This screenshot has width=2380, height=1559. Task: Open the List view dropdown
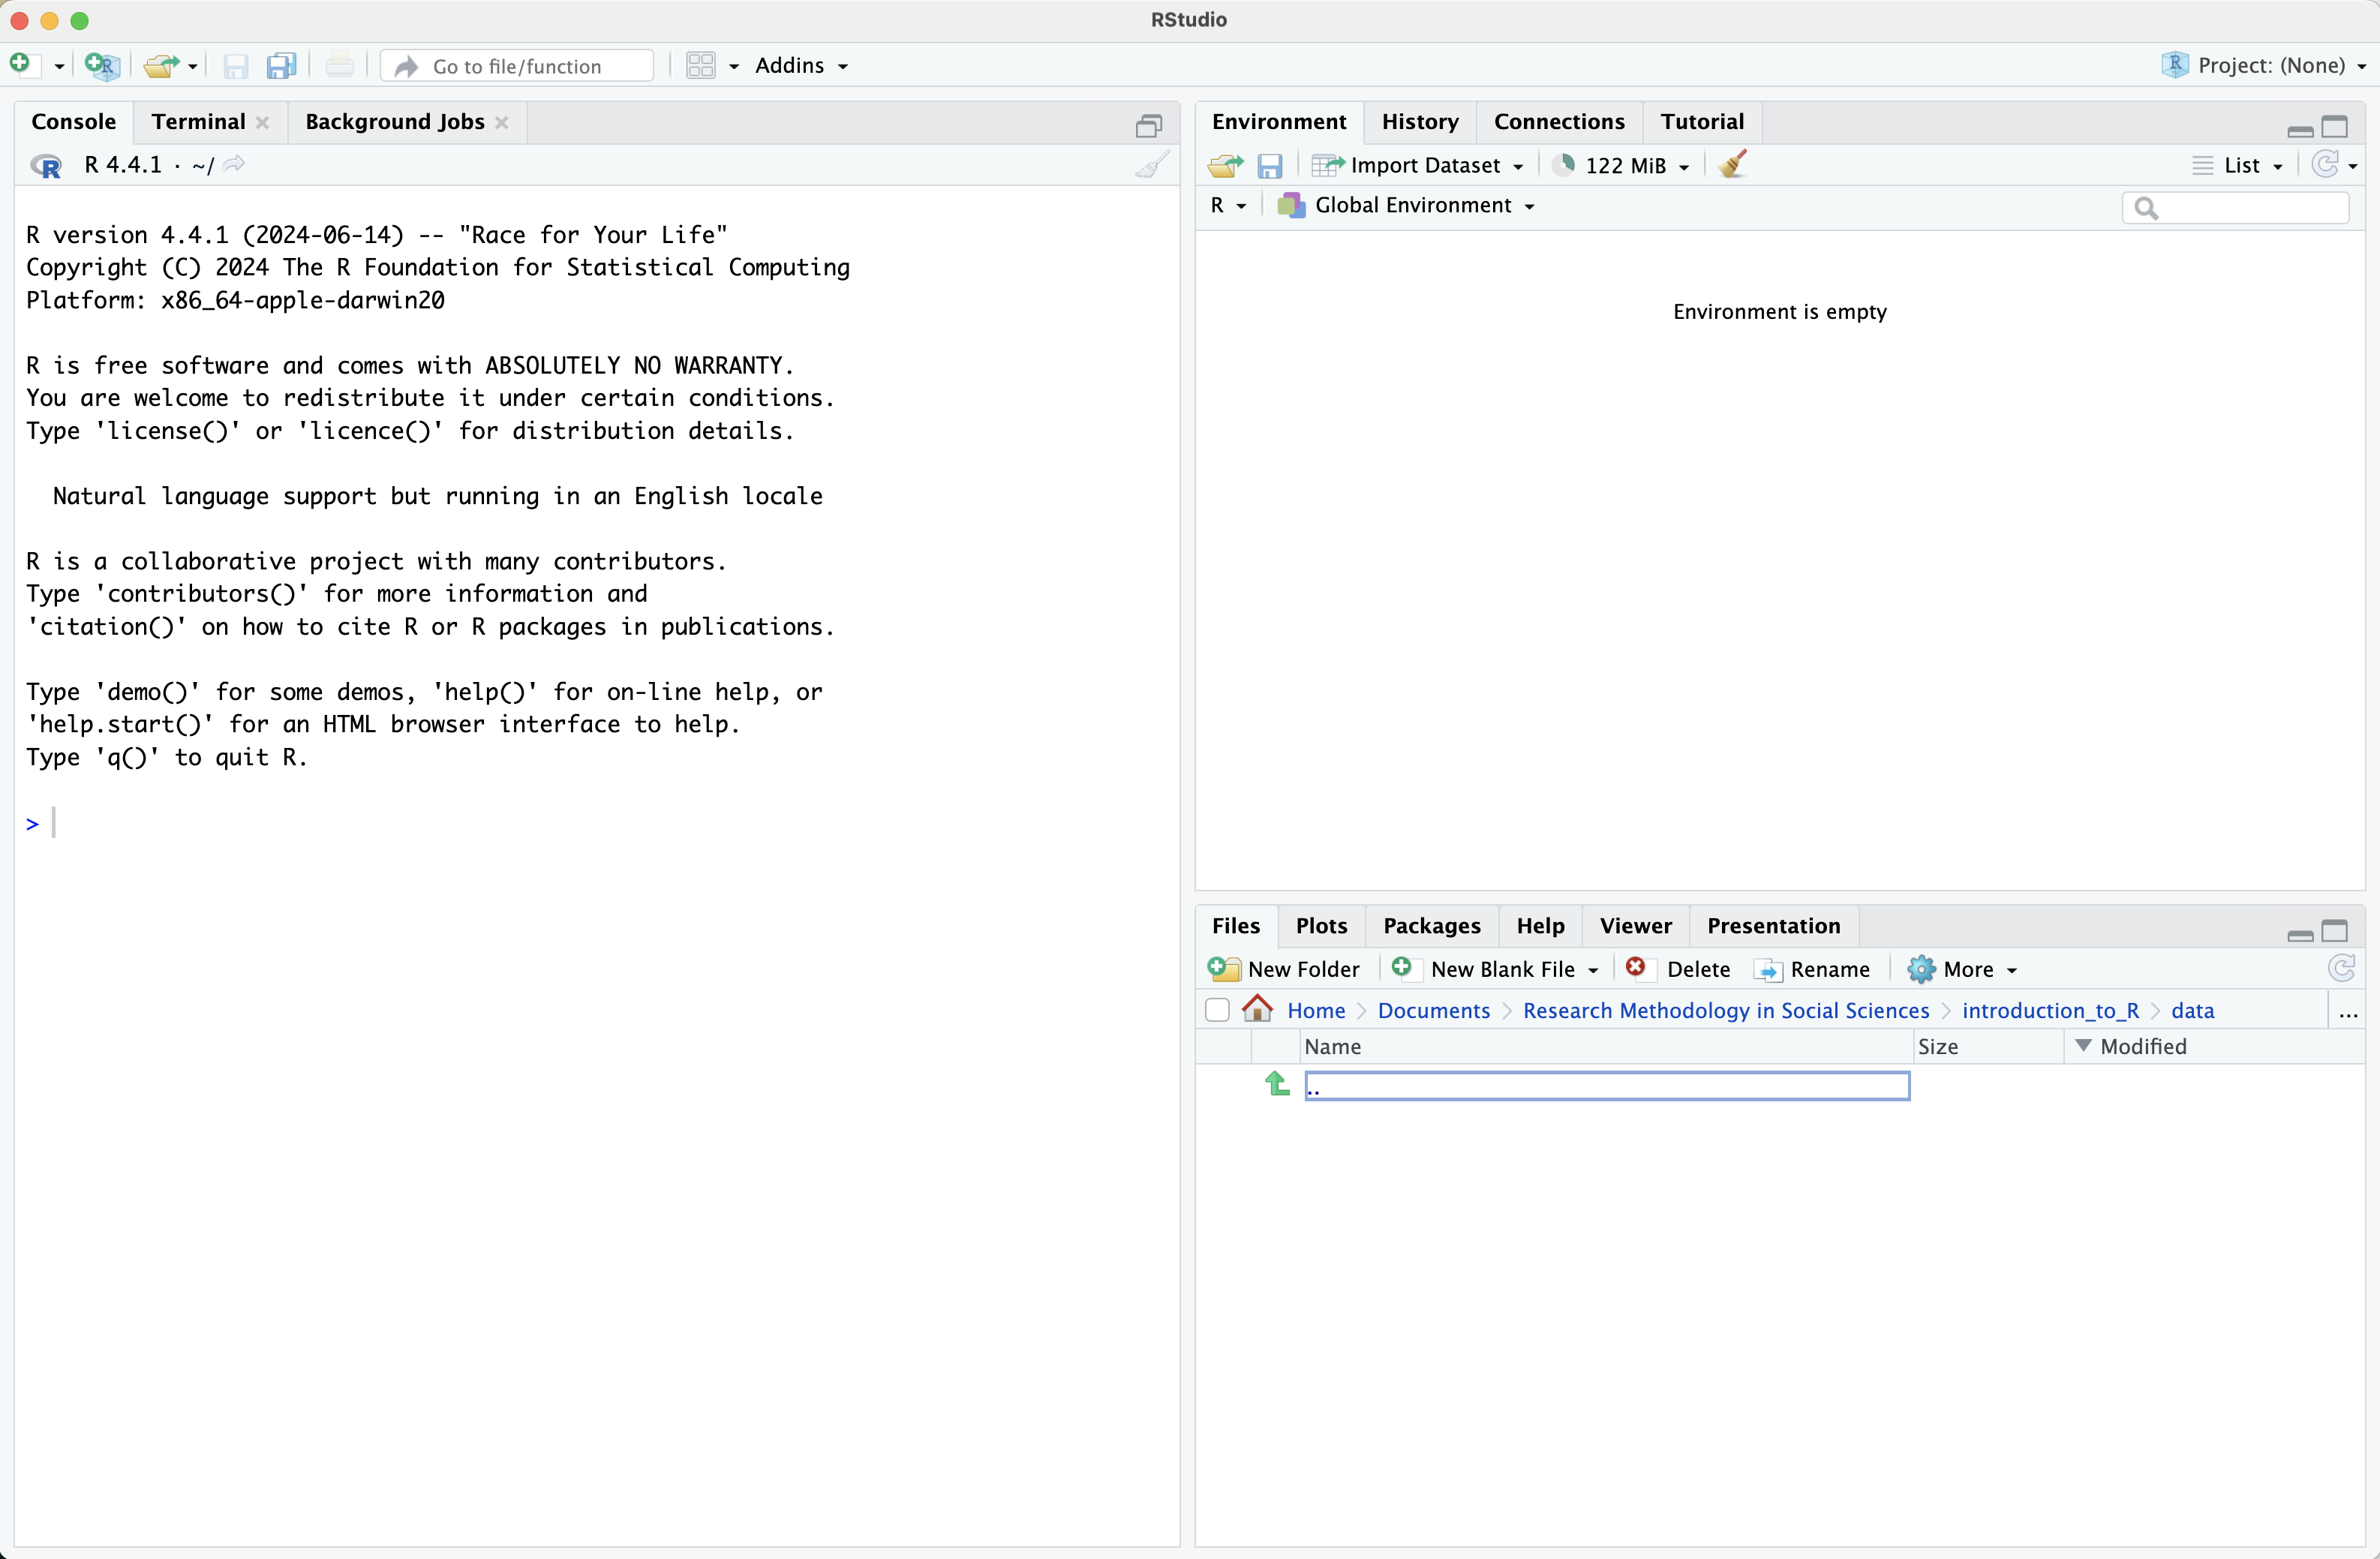click(2237, 165)
